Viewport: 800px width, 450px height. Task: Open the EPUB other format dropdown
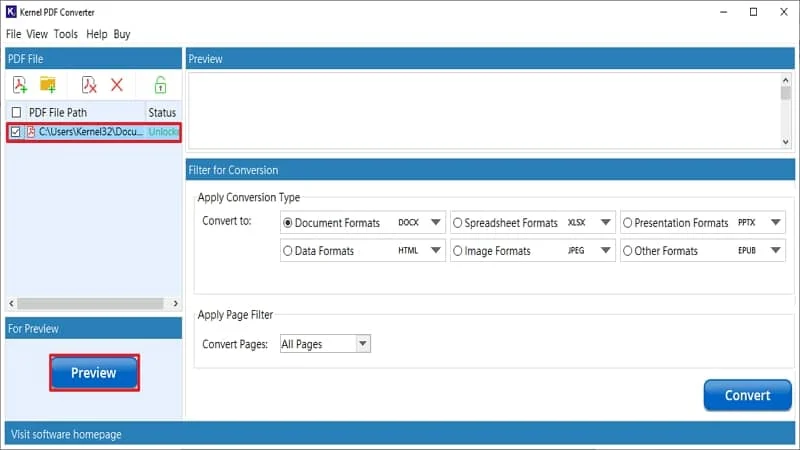click(x=776, y=251)
